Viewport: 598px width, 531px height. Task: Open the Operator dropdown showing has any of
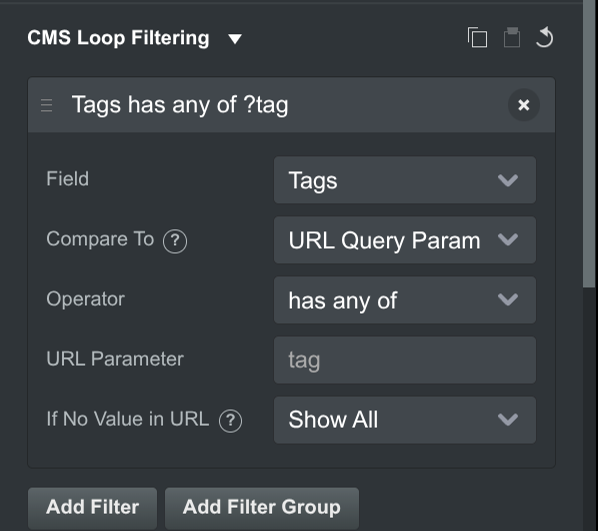(x=405, y=300)
